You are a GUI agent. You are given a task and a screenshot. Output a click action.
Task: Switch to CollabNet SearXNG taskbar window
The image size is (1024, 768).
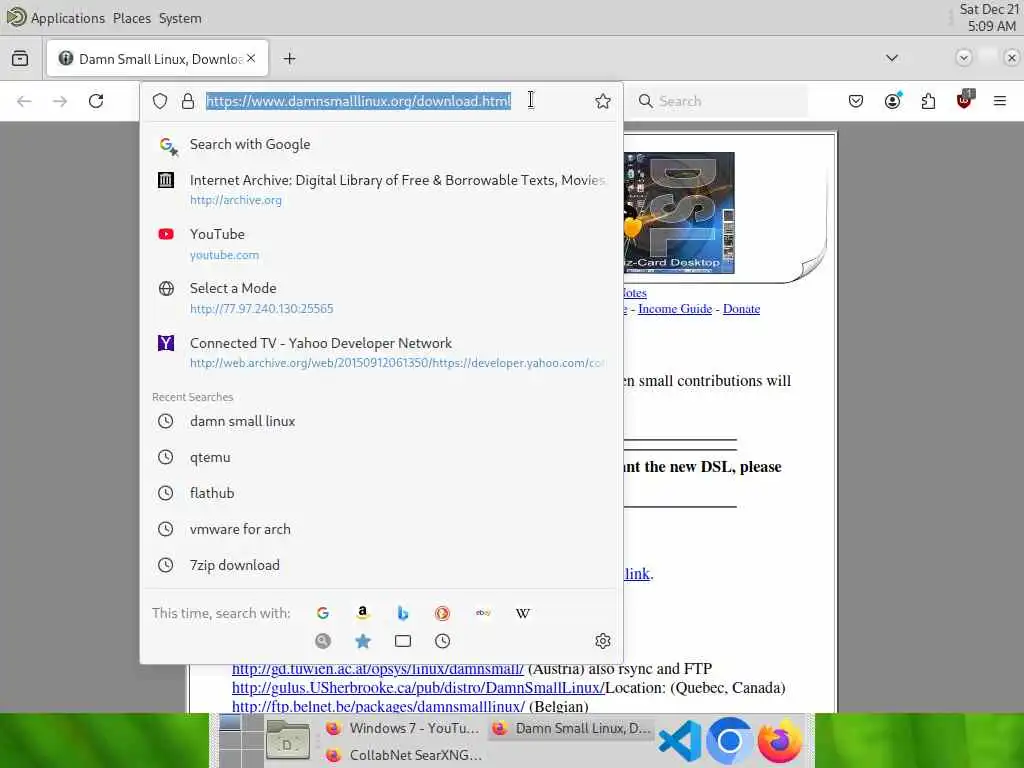tap(405, 755)
